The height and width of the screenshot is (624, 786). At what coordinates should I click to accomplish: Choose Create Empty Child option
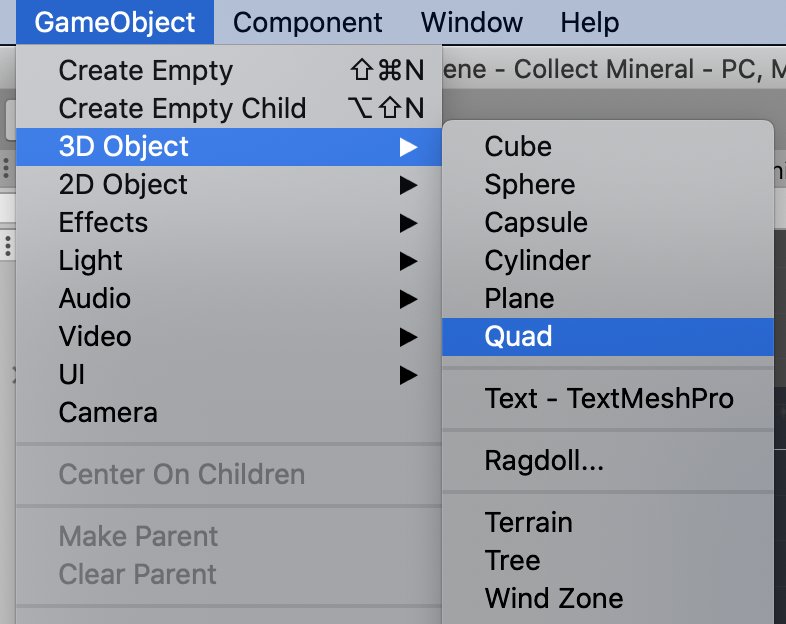pyautogui.click(x=182, y=109)
